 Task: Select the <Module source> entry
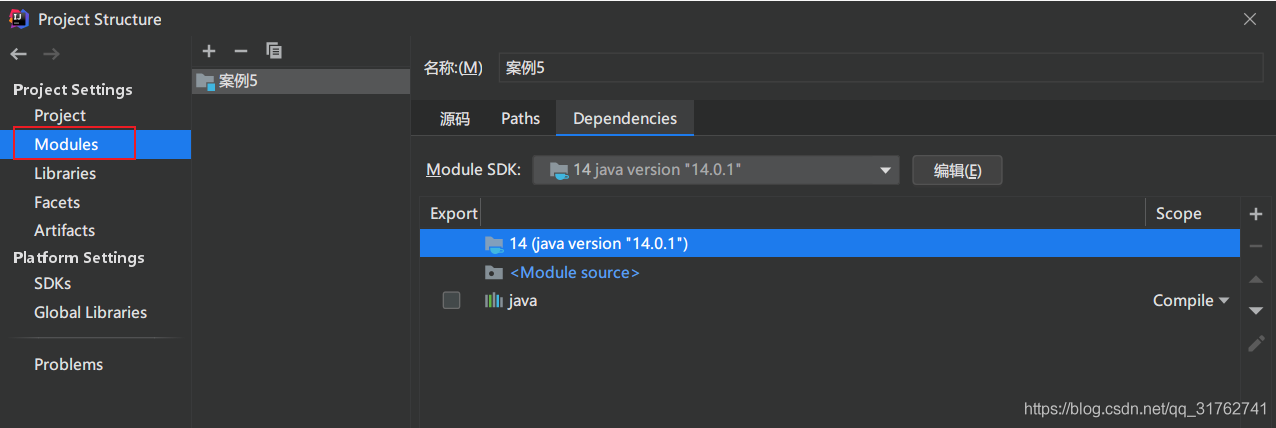pos(574,272)
